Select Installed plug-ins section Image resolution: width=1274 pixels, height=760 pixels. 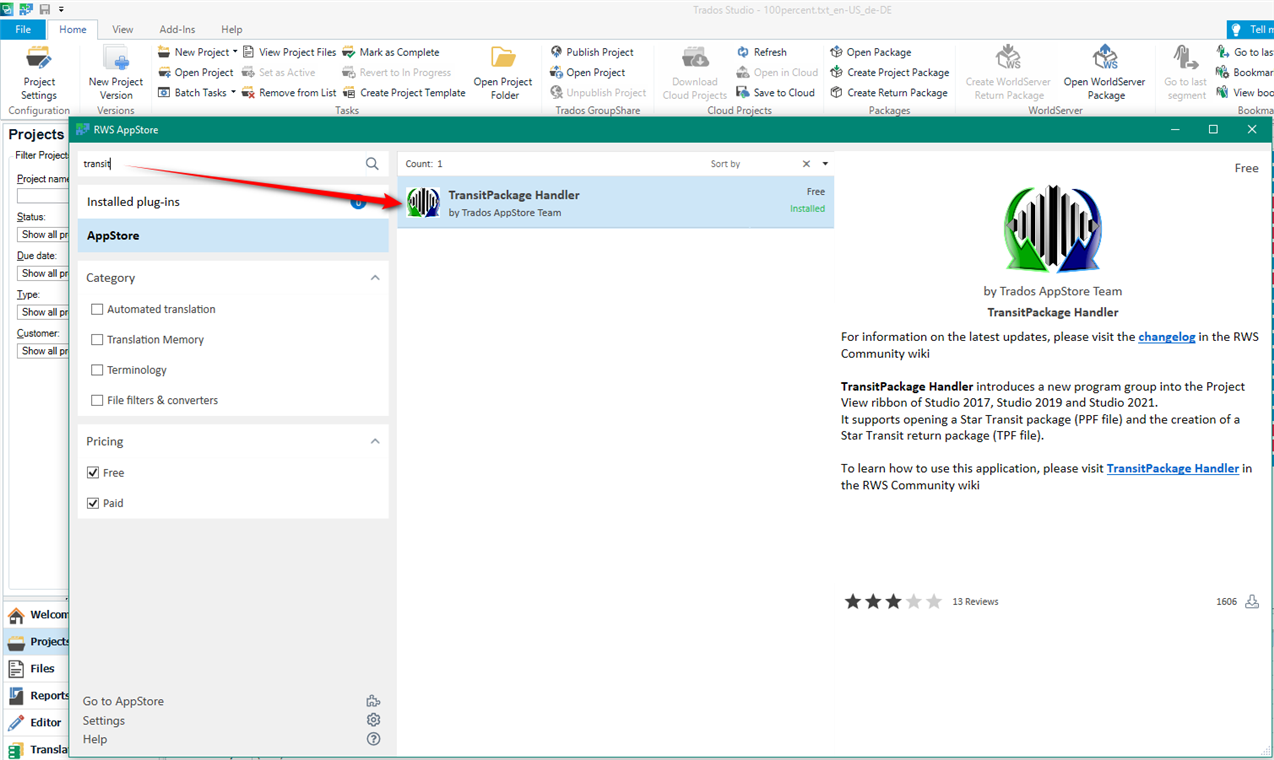(233, 202)
